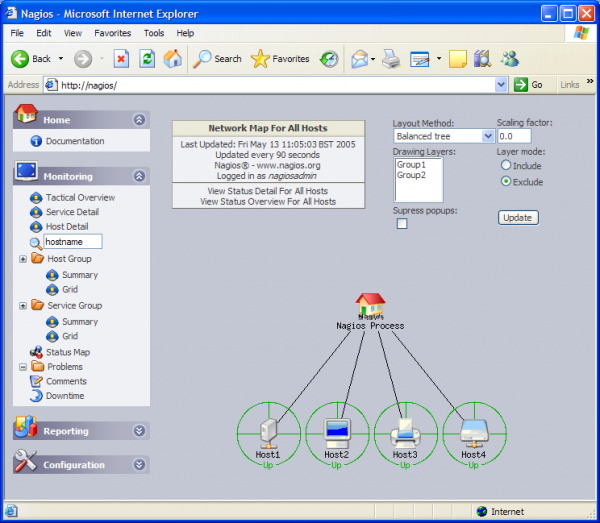
Task: Select the Host4 drive icon on map
Action: click(x=473, y=431)
